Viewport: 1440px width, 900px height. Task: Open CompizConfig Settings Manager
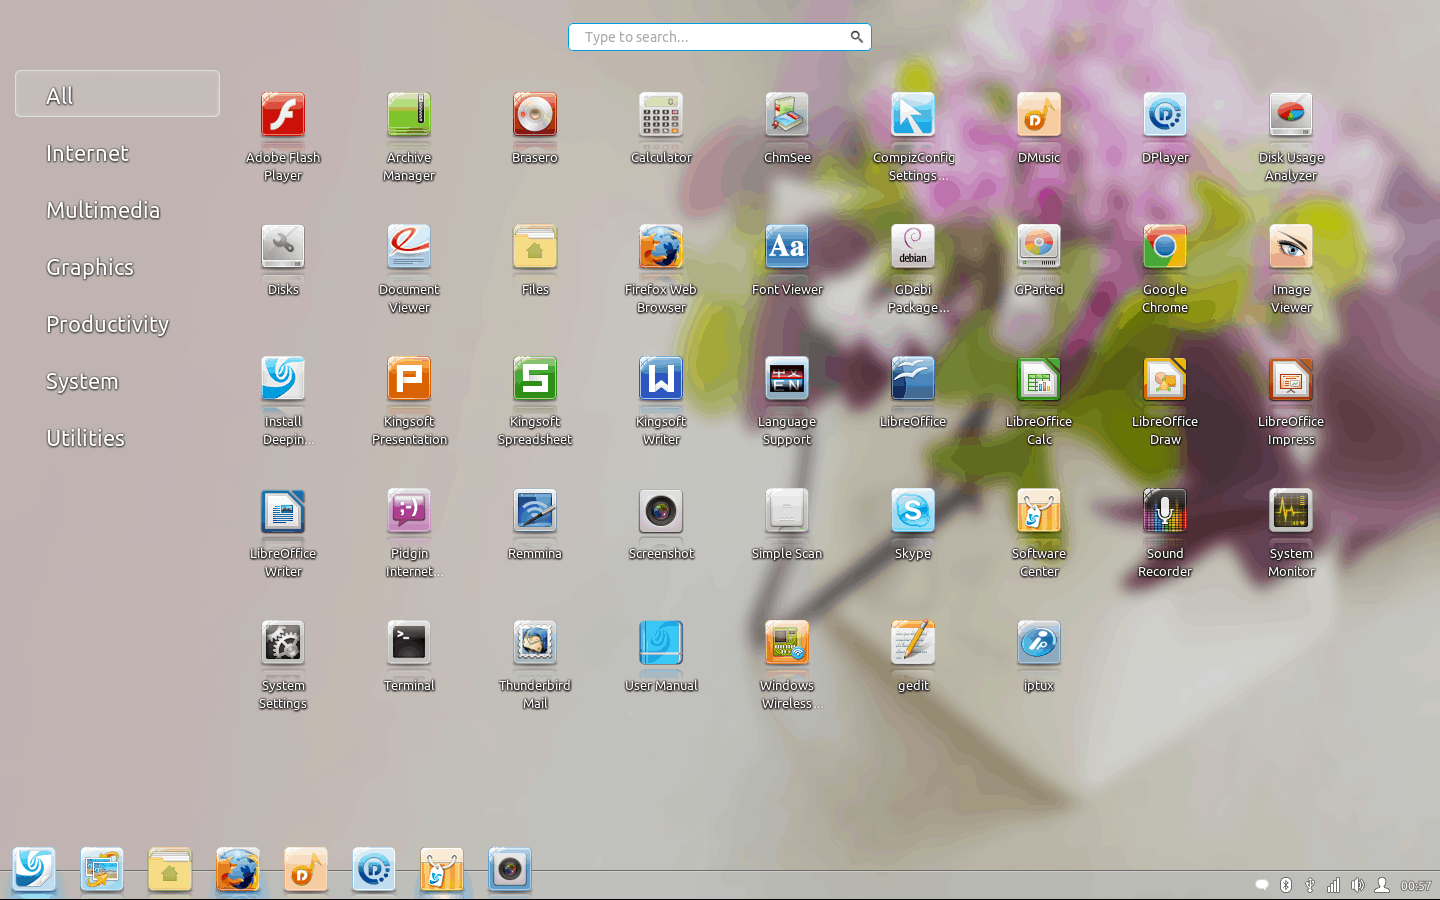(x=913, y=115)
